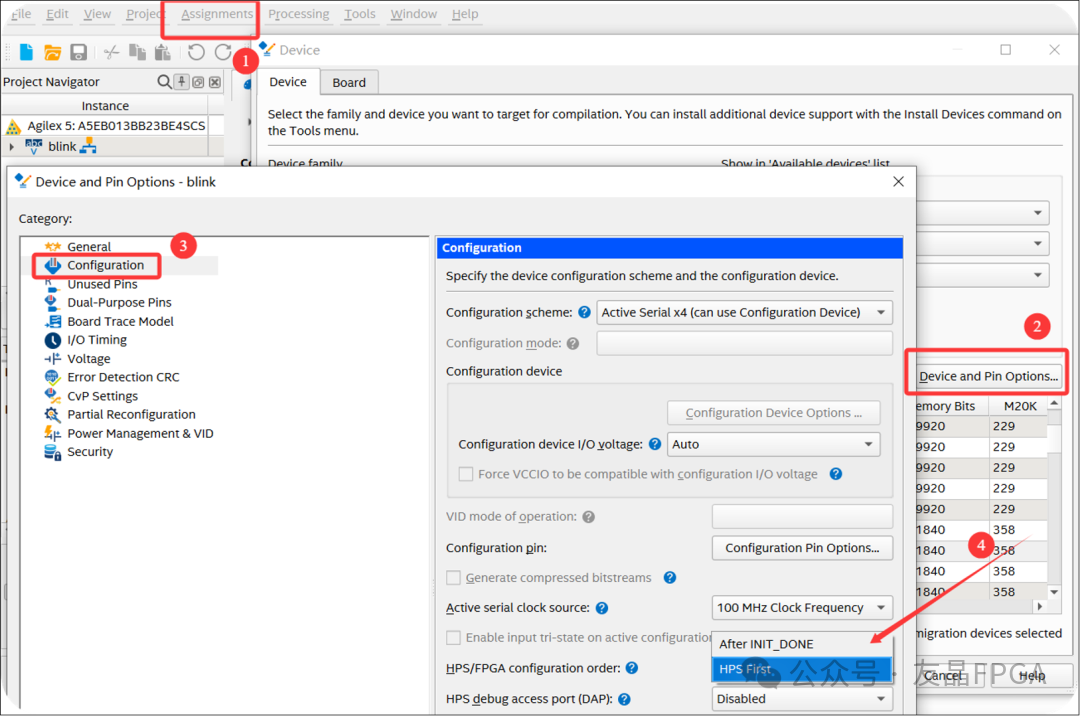This screenshot has width=1080, height=716.
Task: Open second dropdown in Device window
Action: (983, 244)
